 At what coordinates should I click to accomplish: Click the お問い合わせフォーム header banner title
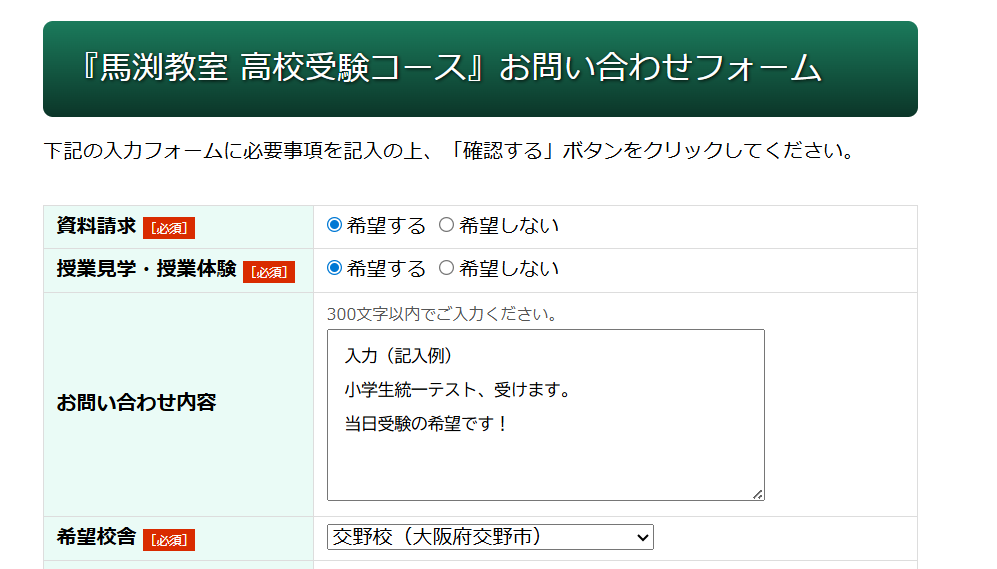450,68
